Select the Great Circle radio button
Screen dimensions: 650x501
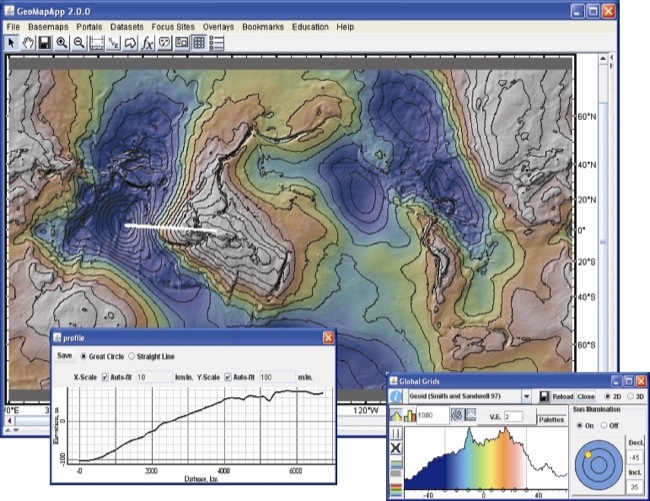(x=83, y=355)
